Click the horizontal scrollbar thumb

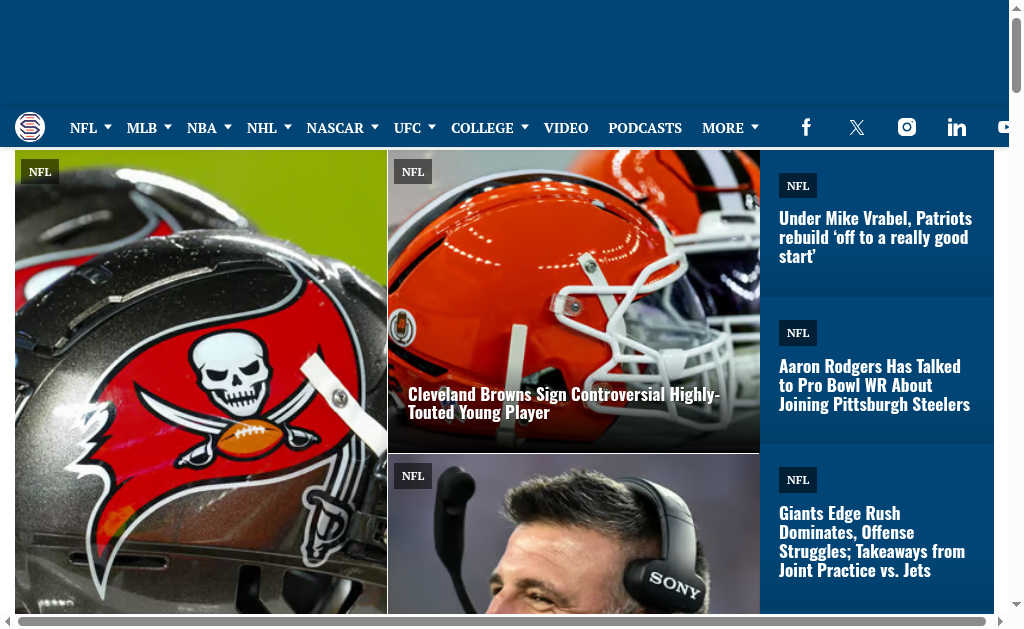tap(502, 621)
